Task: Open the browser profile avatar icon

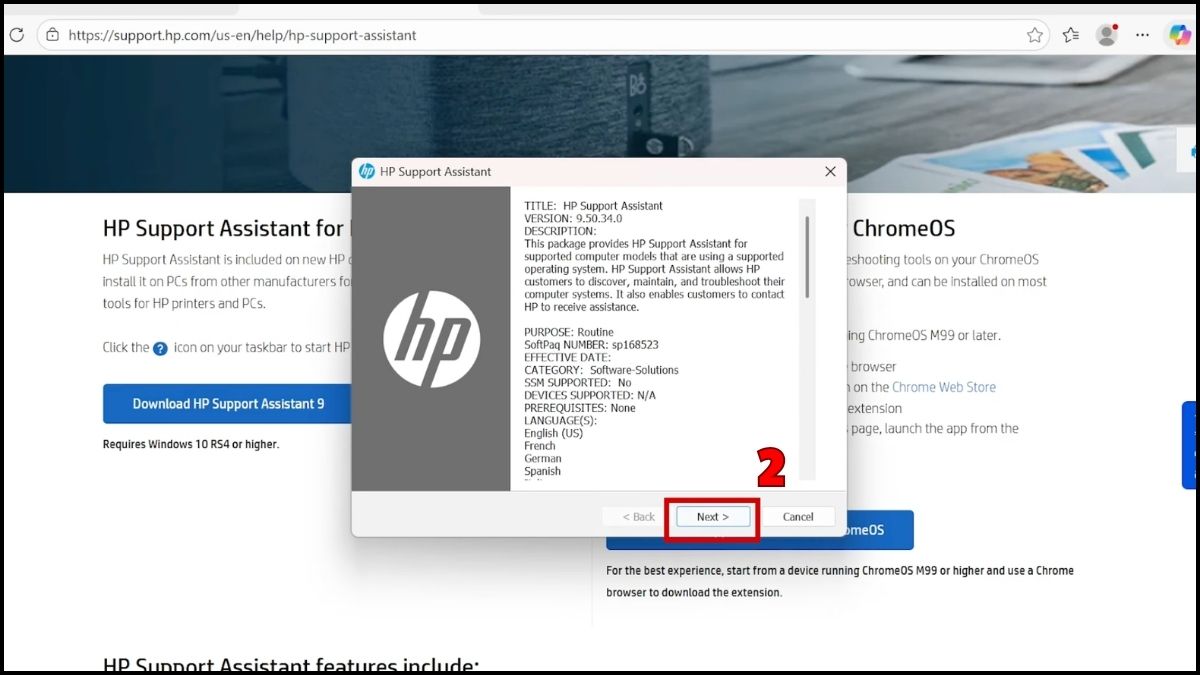Action: click(x=1107, y=35)
